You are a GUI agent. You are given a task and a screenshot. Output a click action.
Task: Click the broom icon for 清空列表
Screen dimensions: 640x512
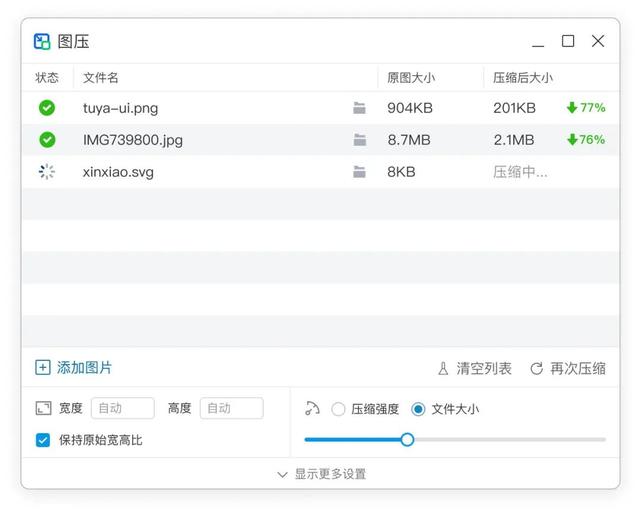tap(443, 368)
